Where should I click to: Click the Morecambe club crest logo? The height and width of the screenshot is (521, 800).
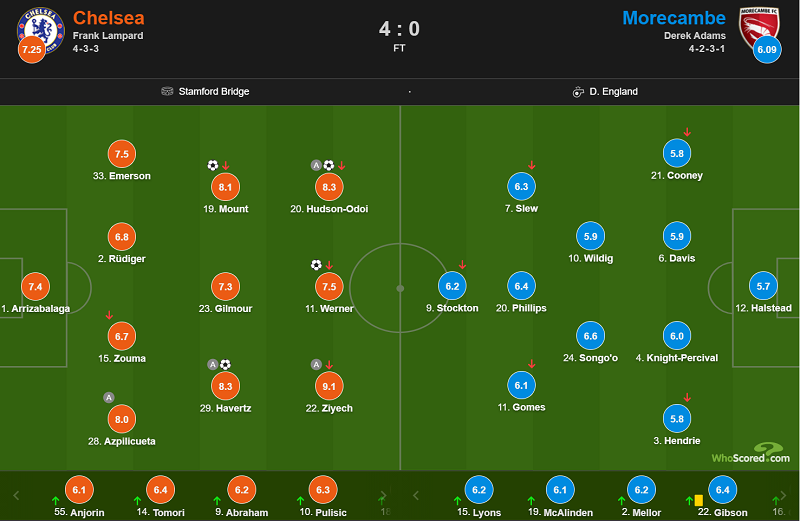(759, 28)
